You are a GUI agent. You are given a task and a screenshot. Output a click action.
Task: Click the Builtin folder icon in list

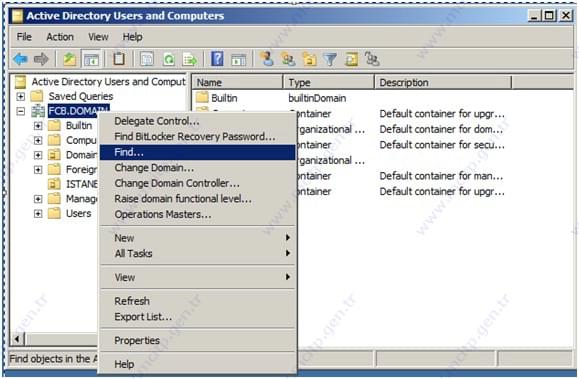[202, 98]
